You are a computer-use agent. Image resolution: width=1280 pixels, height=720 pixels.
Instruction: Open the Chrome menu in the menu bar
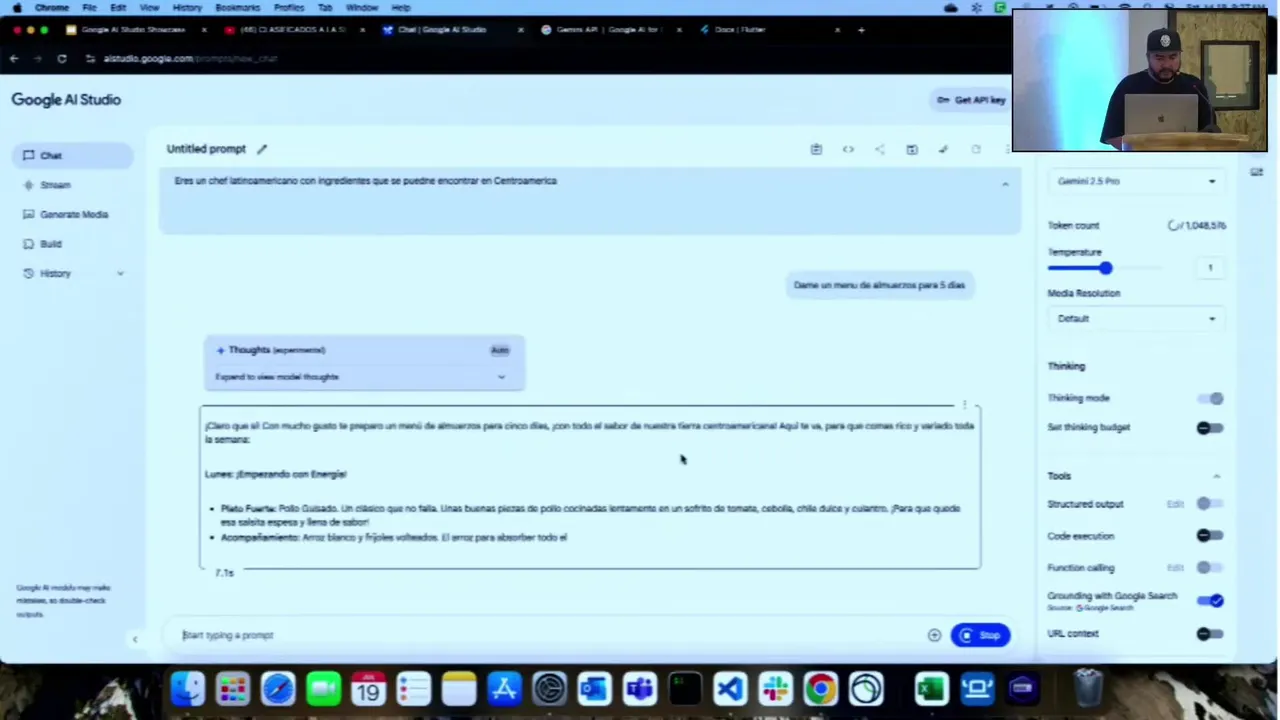(52, 7)
